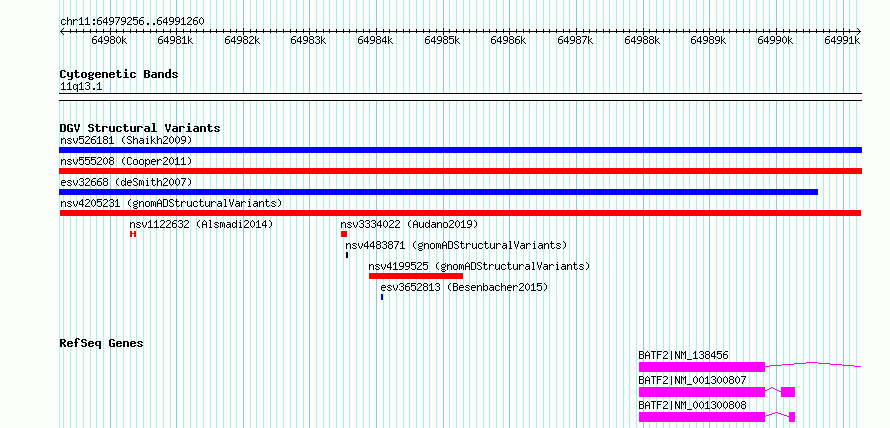Open nsv4205231 (gnomADStructuralVariants) label
The image size is (890, 428).
tap(171, 203)
